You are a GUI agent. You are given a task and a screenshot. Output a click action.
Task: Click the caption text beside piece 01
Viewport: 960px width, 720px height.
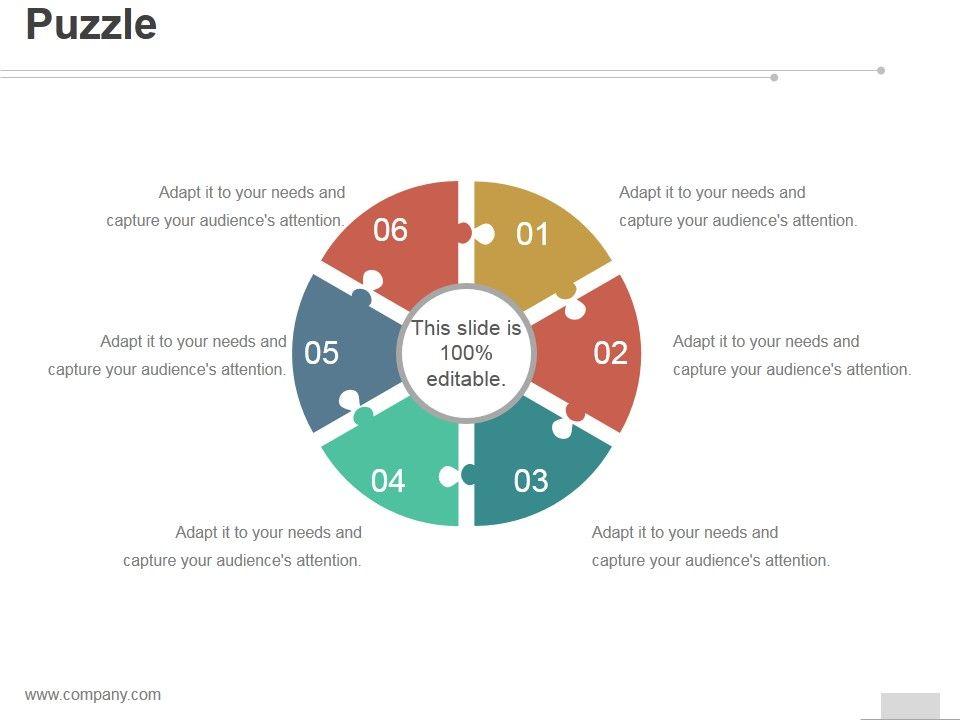coord(737,206)
